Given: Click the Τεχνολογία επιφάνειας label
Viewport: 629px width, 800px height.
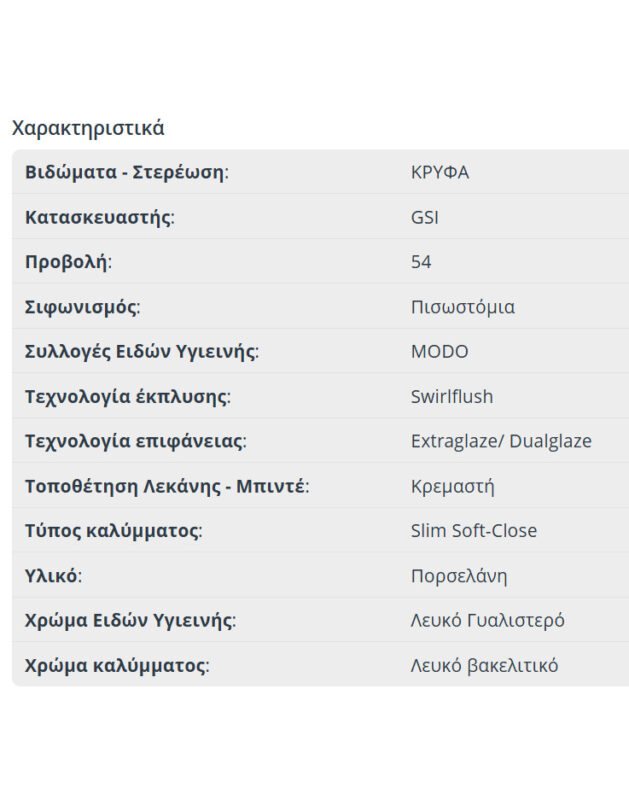Looking at the screenshot, I should pyautogui.click(x=135, y=441).
